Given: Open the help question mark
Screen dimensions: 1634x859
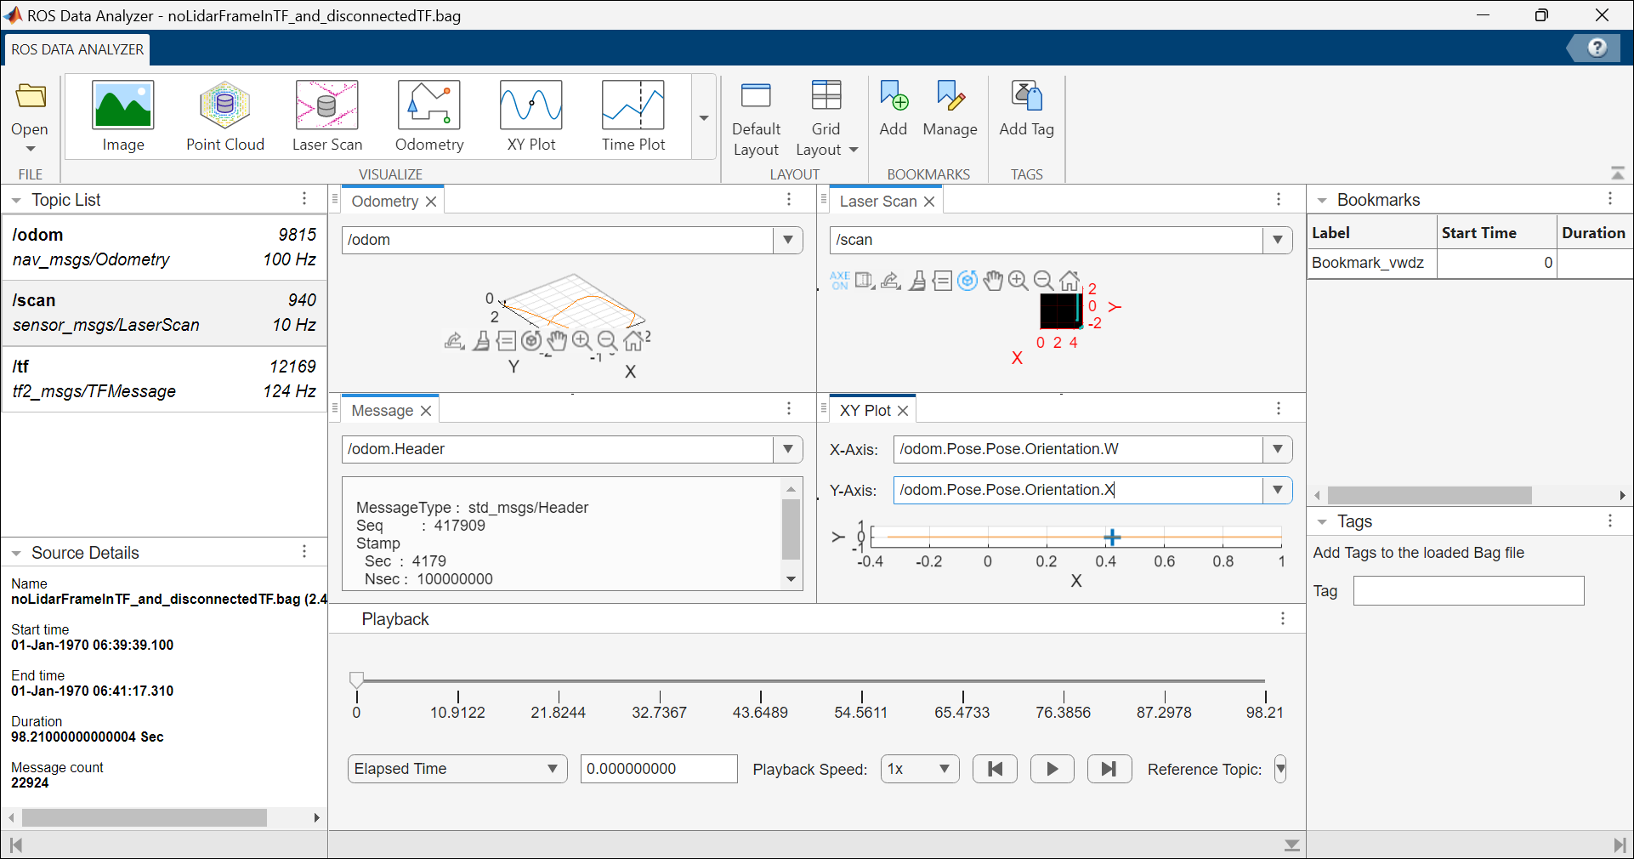Looking at the screenshot, I should (x=1597, y=48).
